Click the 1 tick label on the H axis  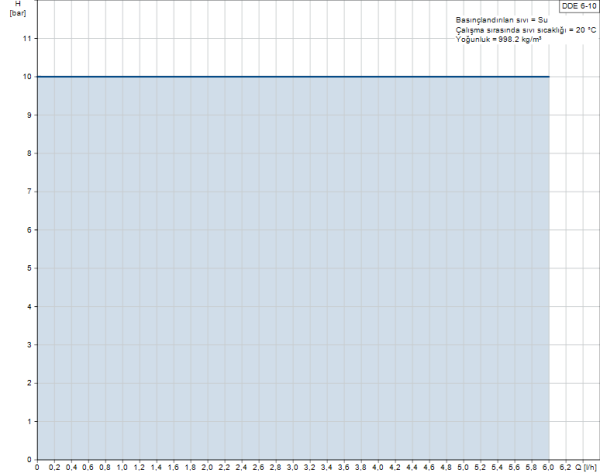click(30, 421)
